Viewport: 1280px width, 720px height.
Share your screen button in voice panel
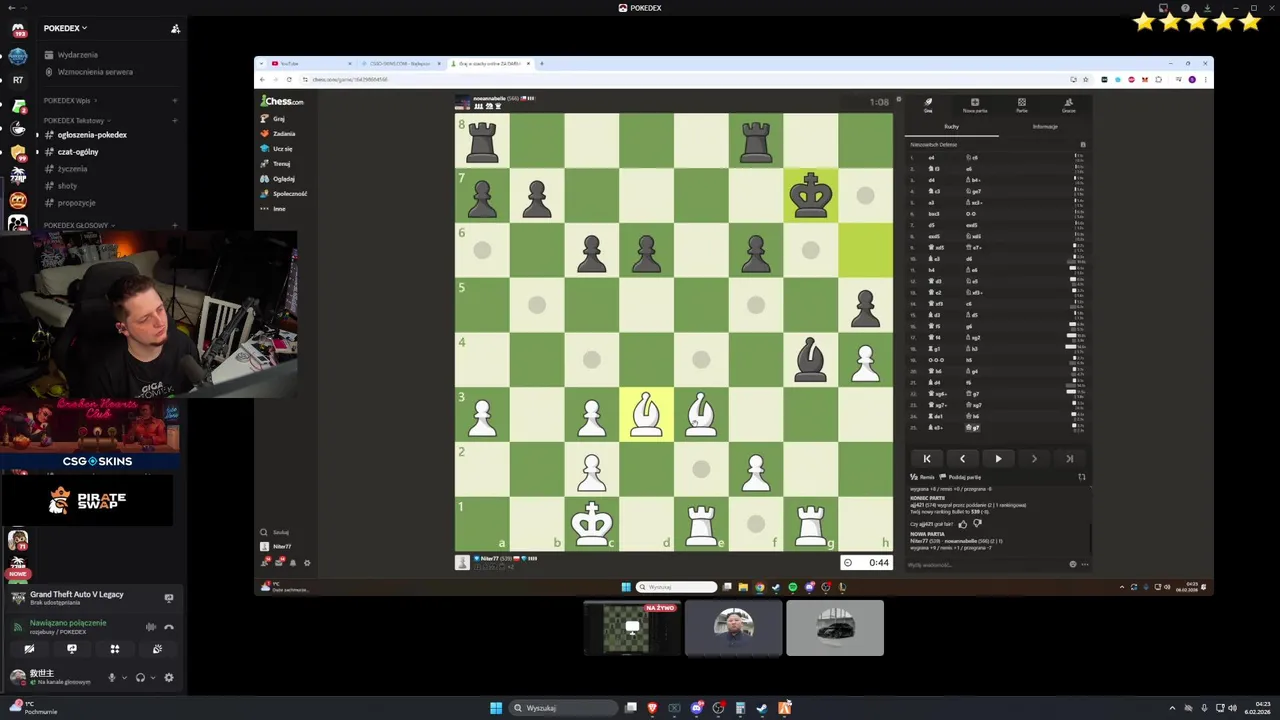click(72, 649)
